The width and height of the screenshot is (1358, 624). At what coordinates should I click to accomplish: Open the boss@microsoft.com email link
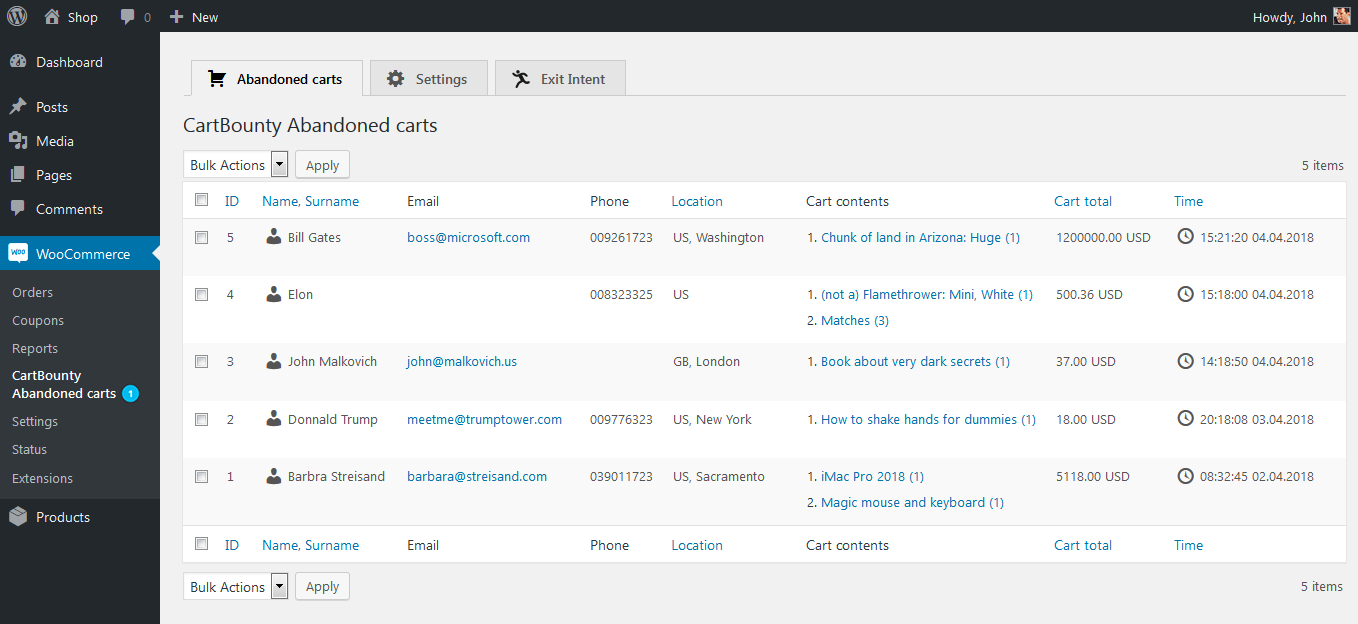click(468, 238)
